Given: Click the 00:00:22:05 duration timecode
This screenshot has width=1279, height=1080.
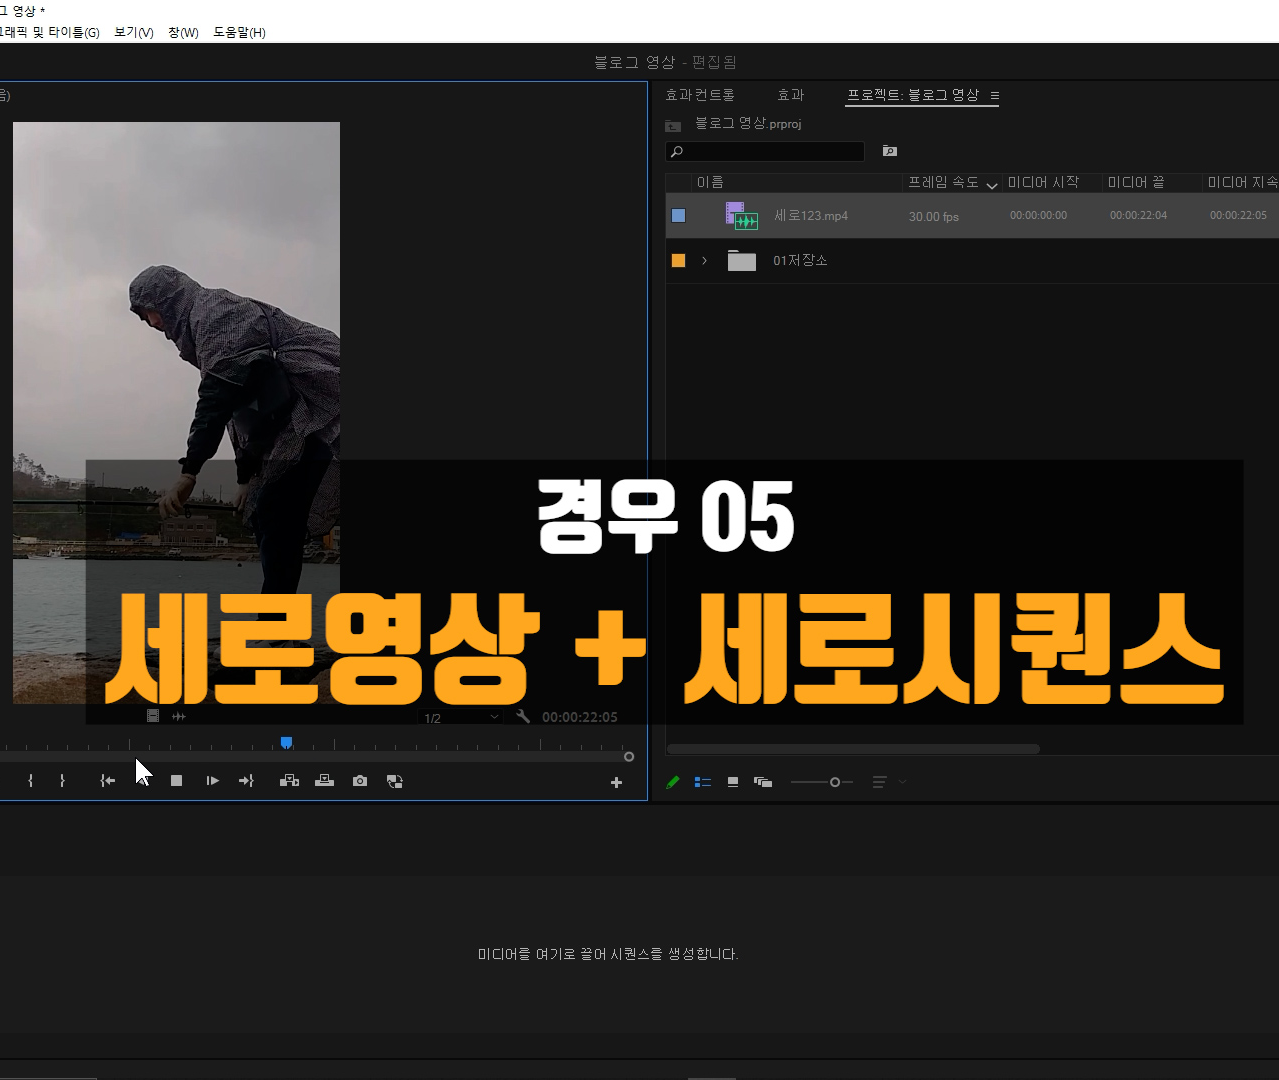Looking at the screenshot, I should click(x=580, y=717).
